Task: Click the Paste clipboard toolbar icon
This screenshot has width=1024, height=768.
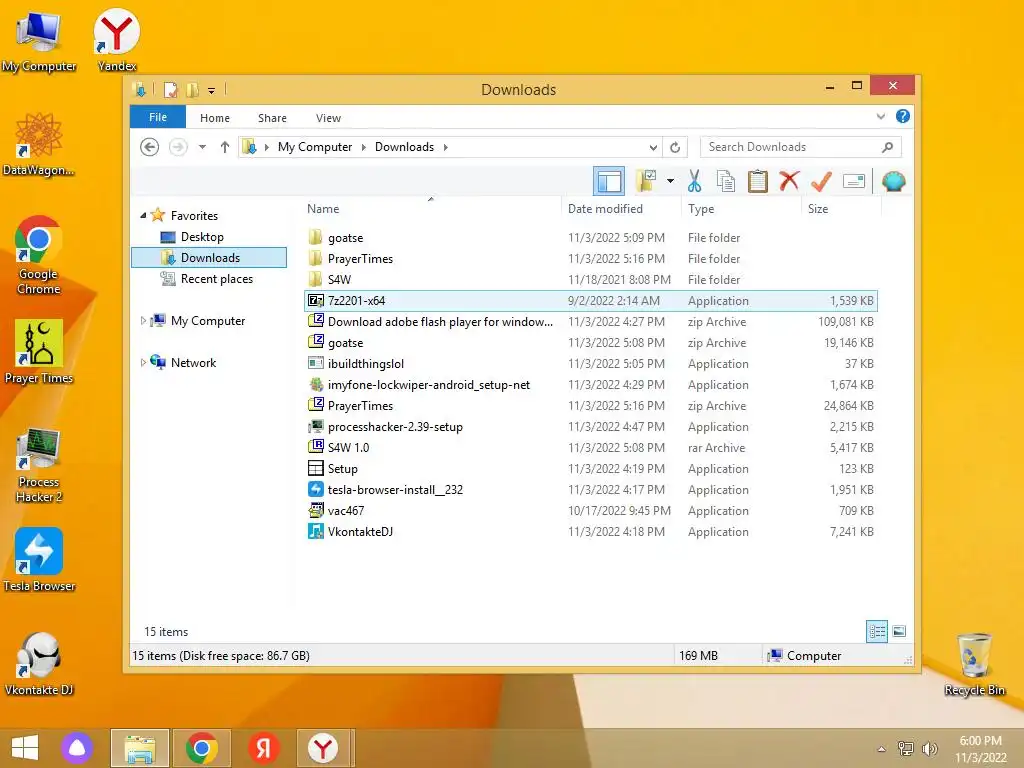Action: point(758,182)
